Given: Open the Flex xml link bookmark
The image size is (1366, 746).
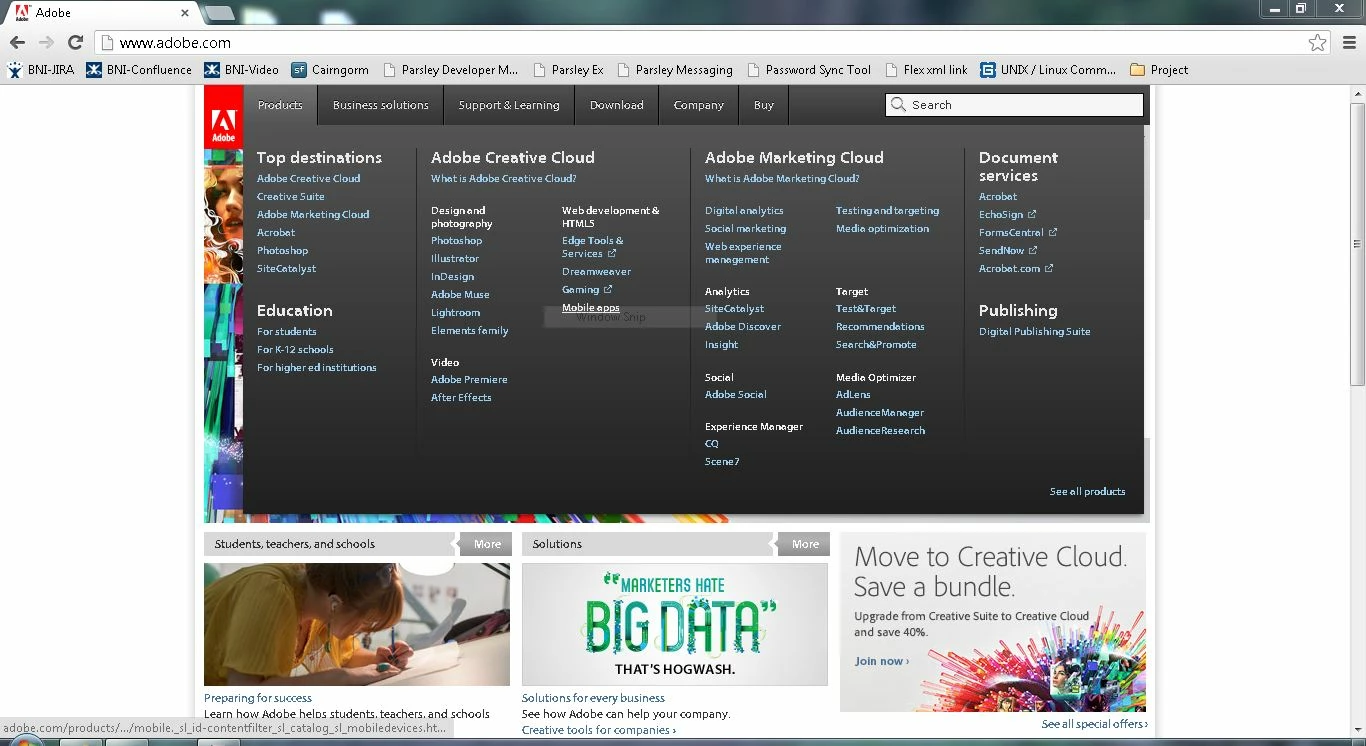Looking at the screenshot, I should pos(926,70).
